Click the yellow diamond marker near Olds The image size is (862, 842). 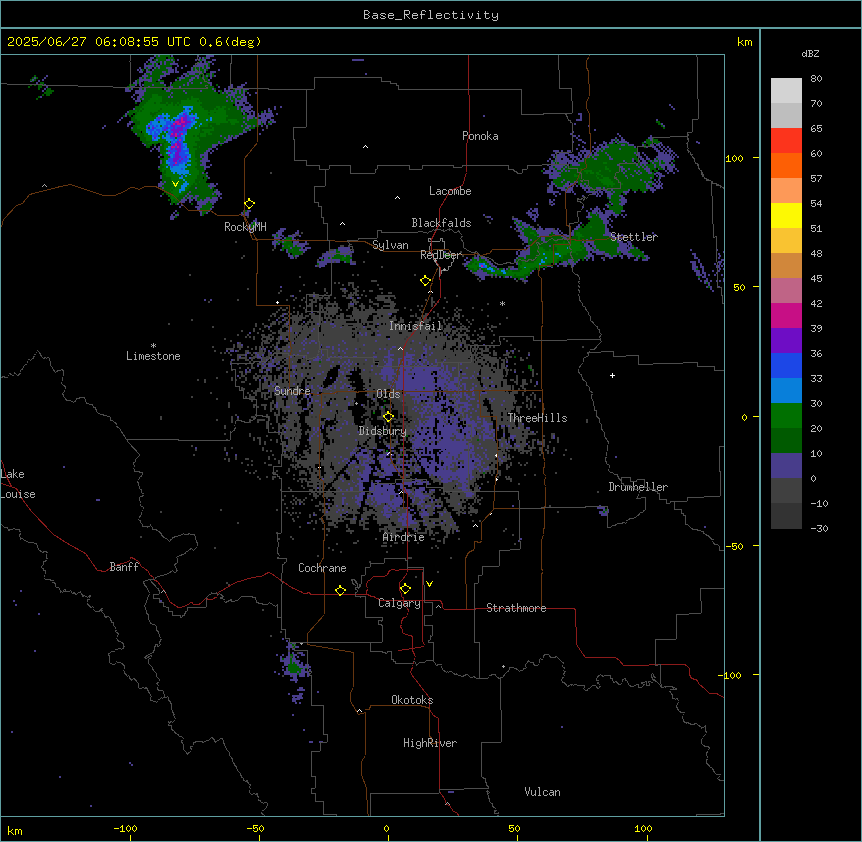coord(388,417)
